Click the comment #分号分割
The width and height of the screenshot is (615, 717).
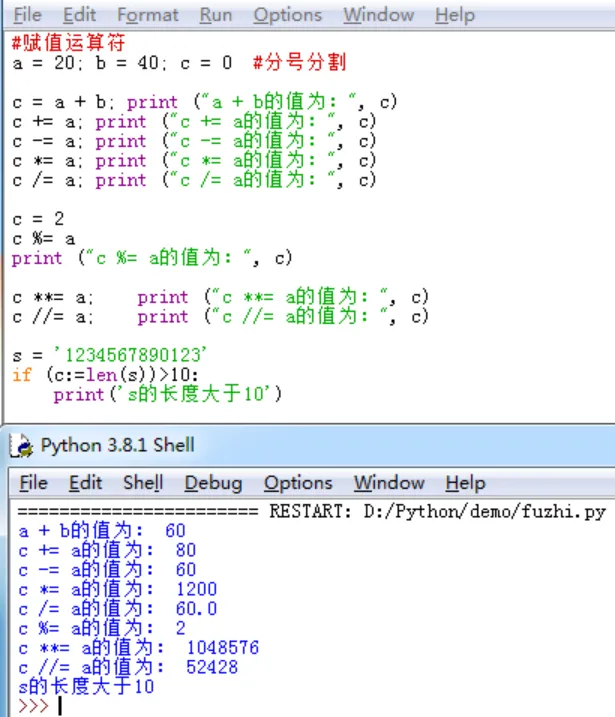300,63
